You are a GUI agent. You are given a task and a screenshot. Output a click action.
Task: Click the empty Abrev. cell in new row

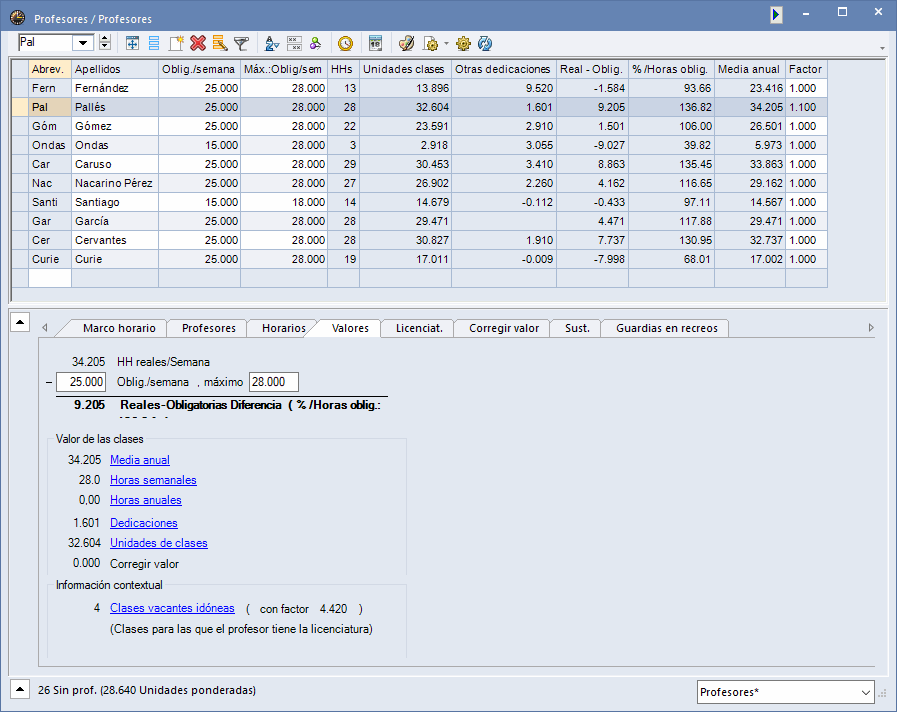50,278
